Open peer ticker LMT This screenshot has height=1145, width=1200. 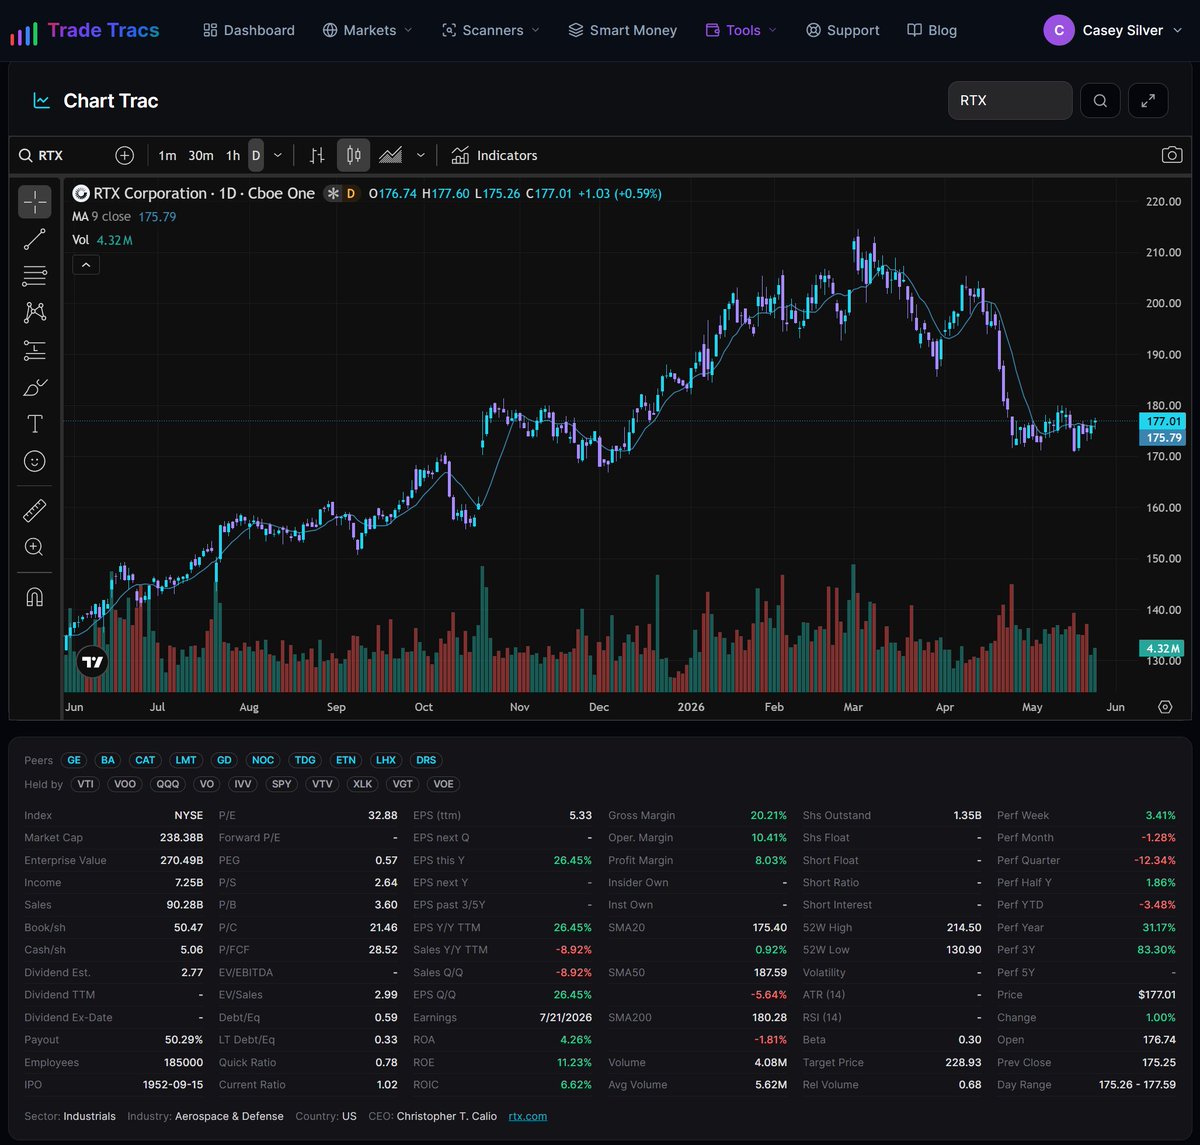click(185, 760)
